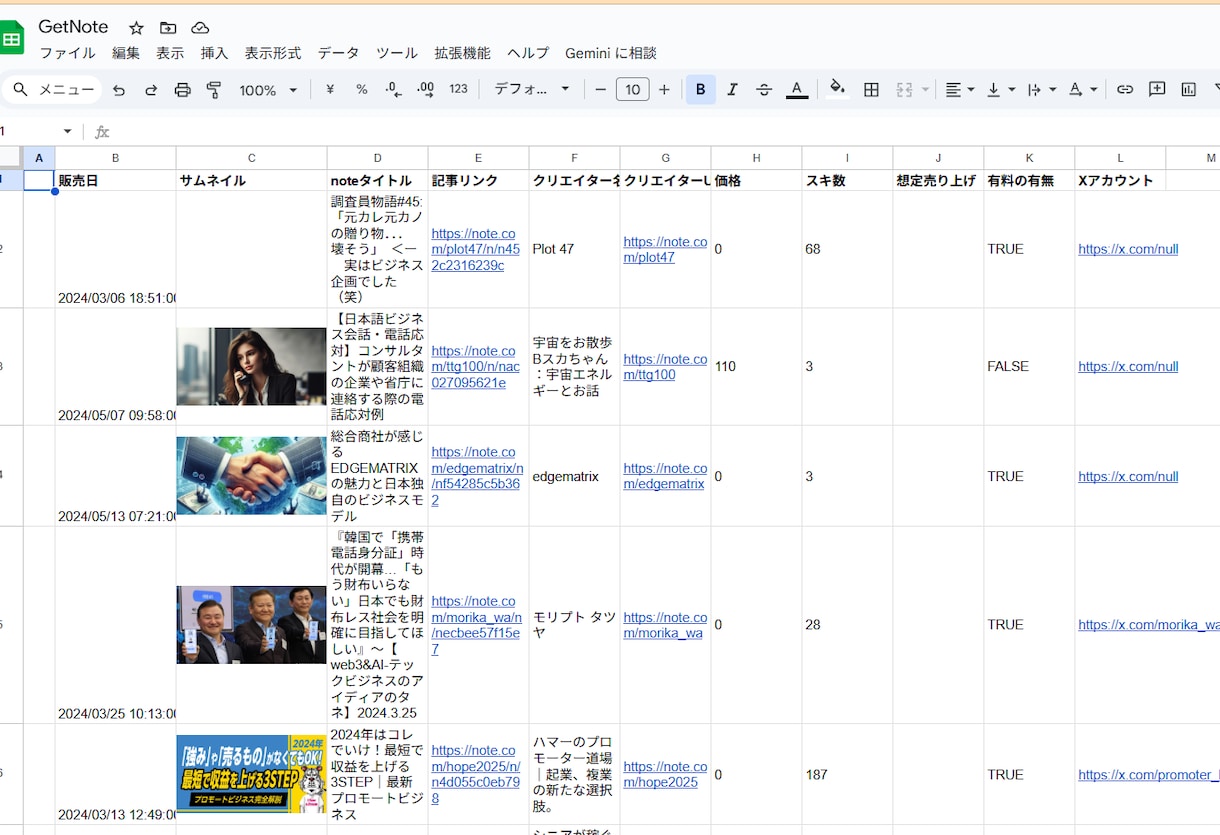1220x835 pixels.
Task: Open the borders grid icon
Action: (872, 90)
